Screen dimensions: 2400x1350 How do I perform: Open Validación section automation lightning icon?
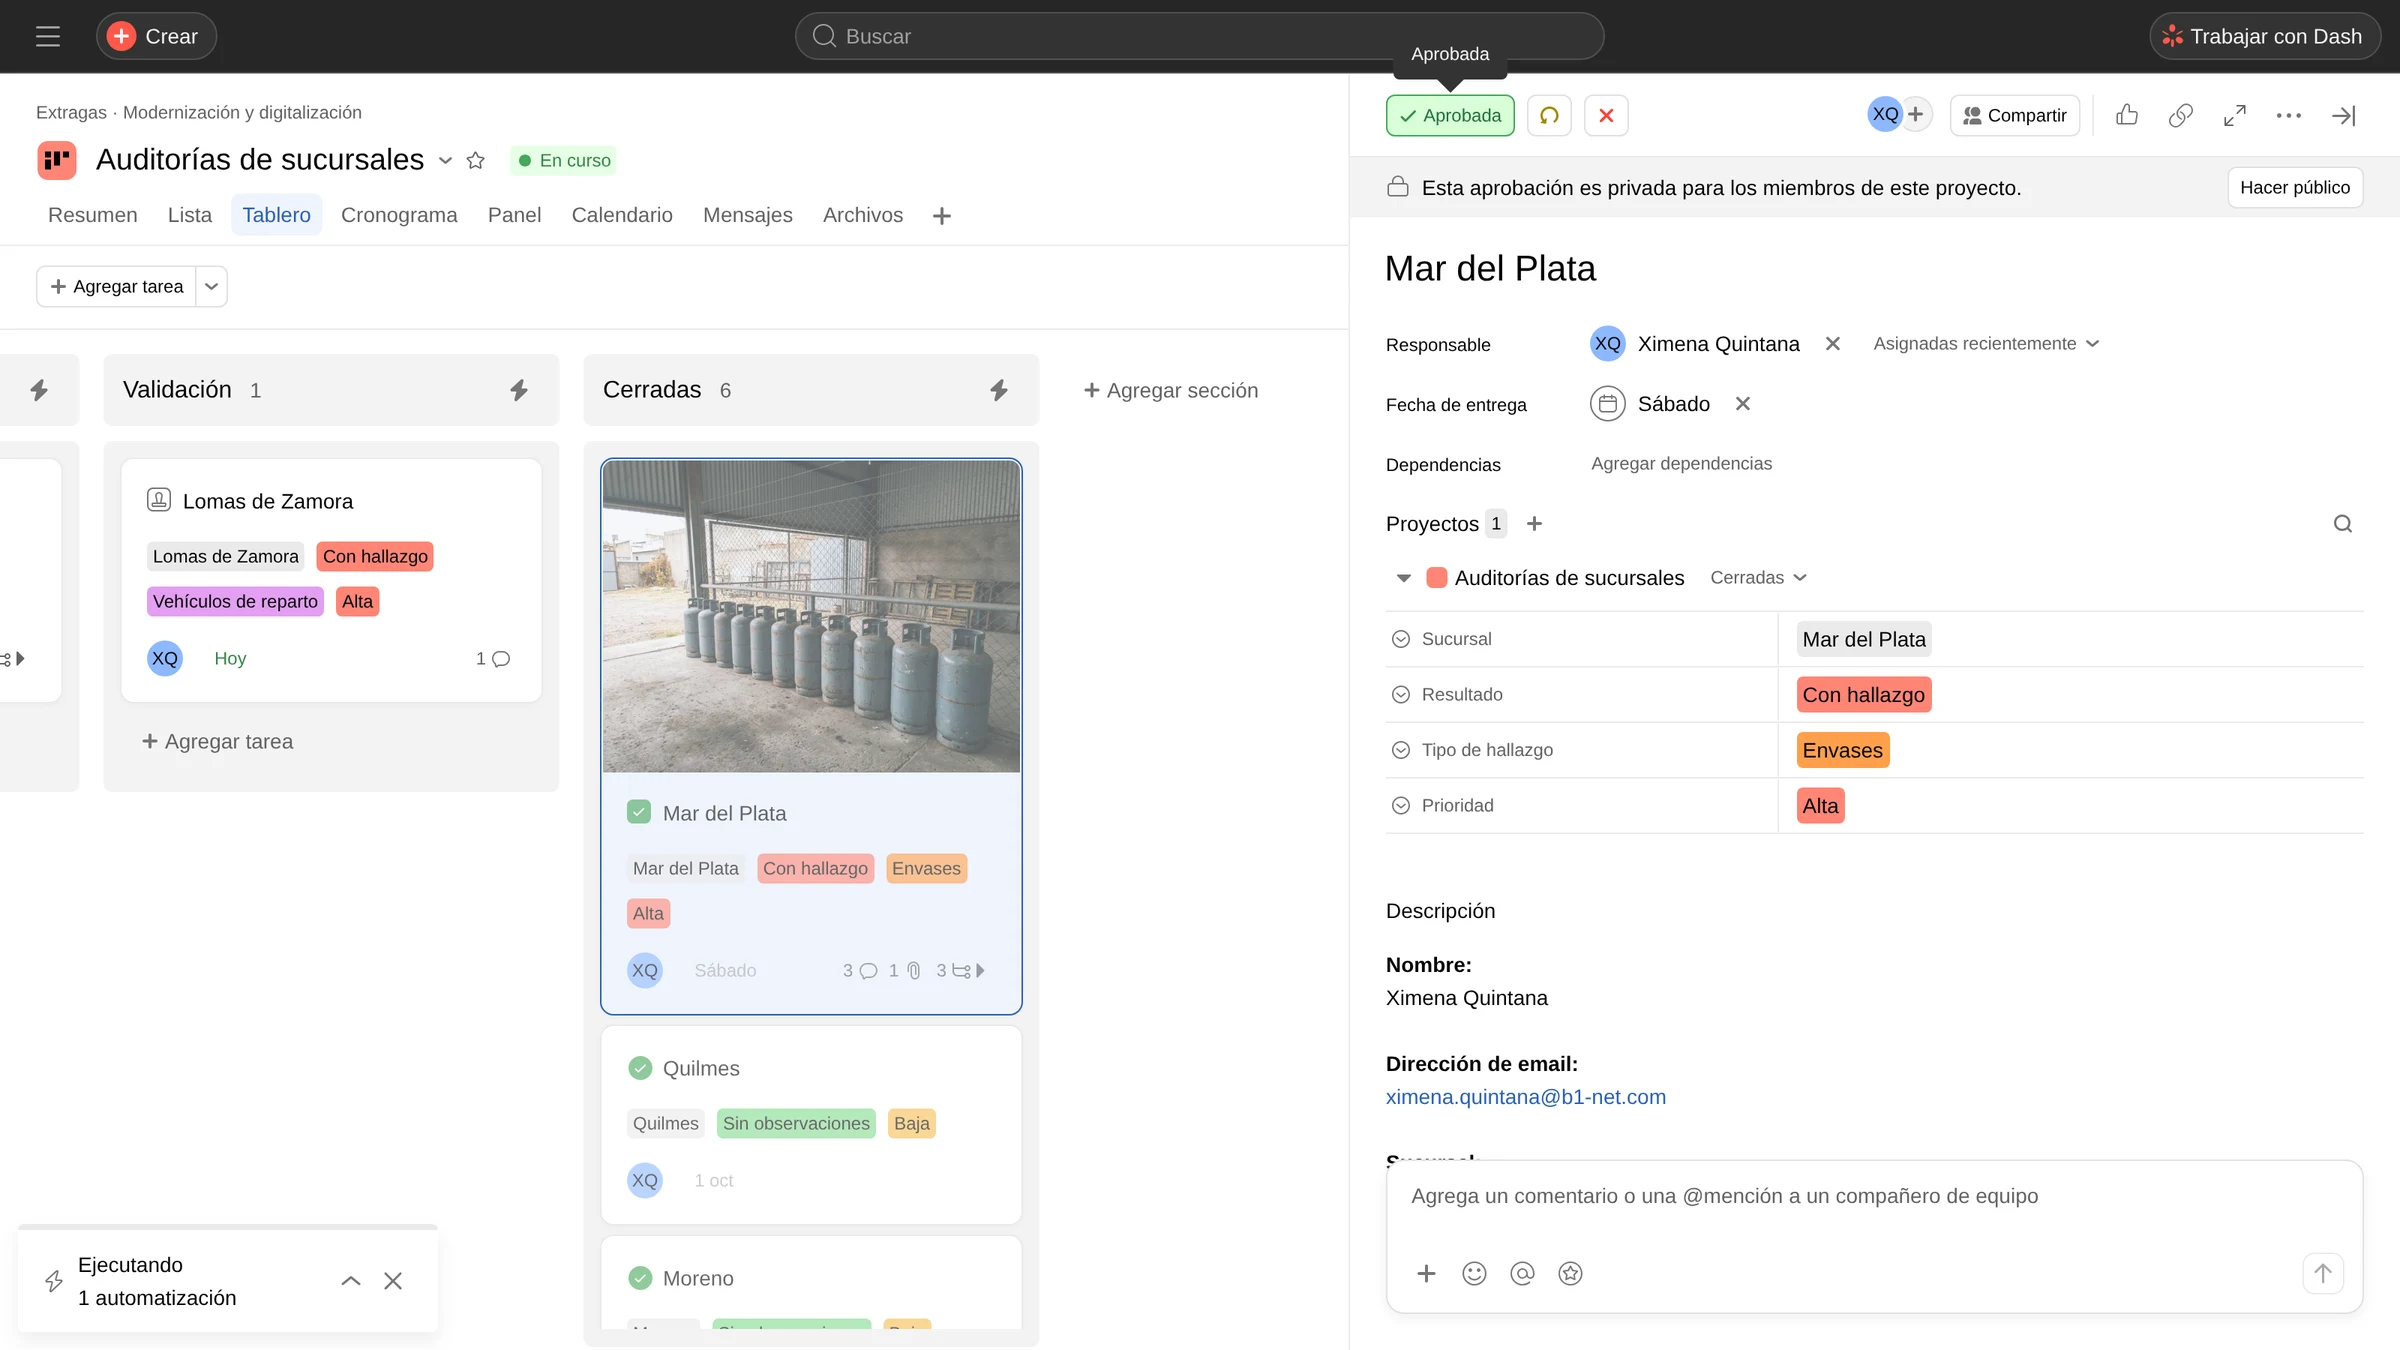click(x=518, y=390)
